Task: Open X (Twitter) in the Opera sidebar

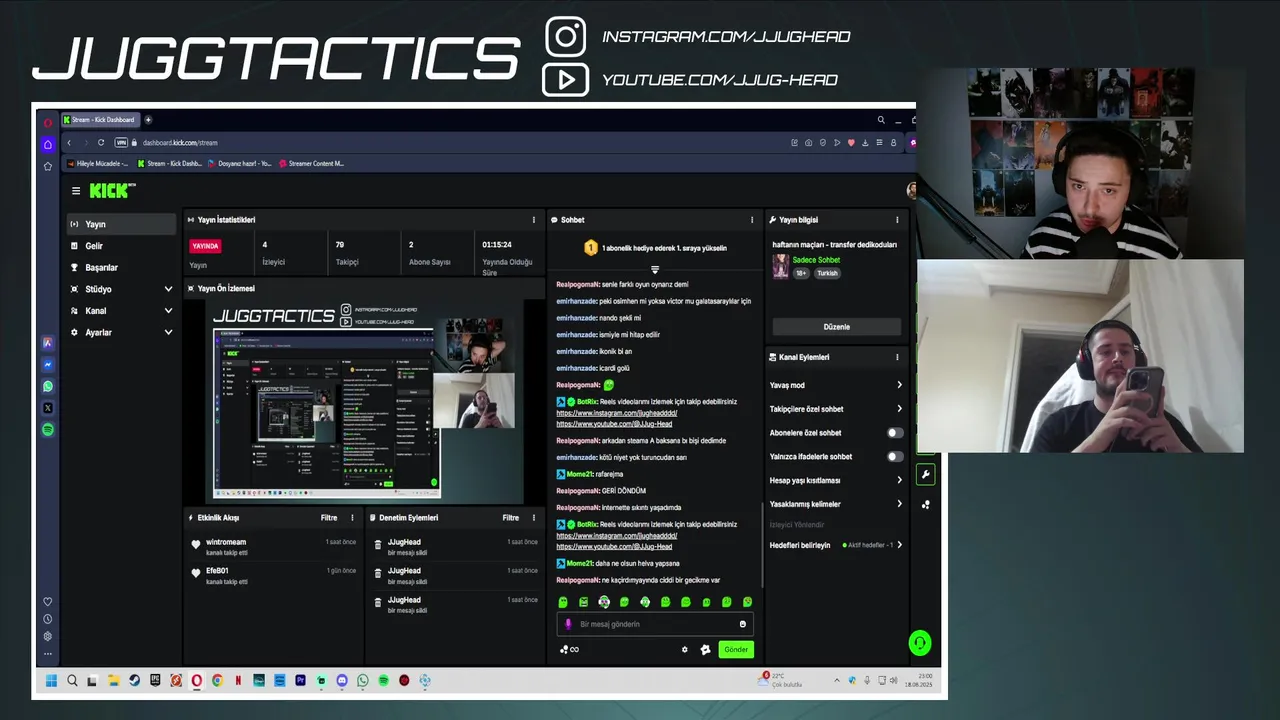Action: click(x=47, y=408)
